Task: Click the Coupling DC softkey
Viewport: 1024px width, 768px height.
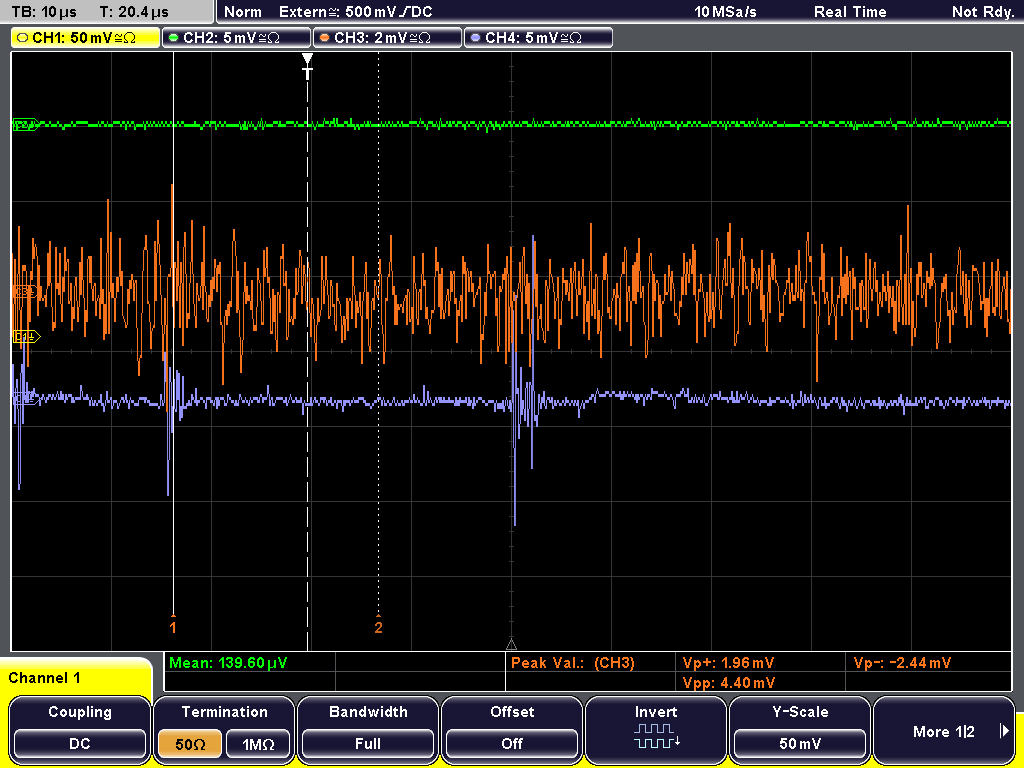Action: point(80,729)
